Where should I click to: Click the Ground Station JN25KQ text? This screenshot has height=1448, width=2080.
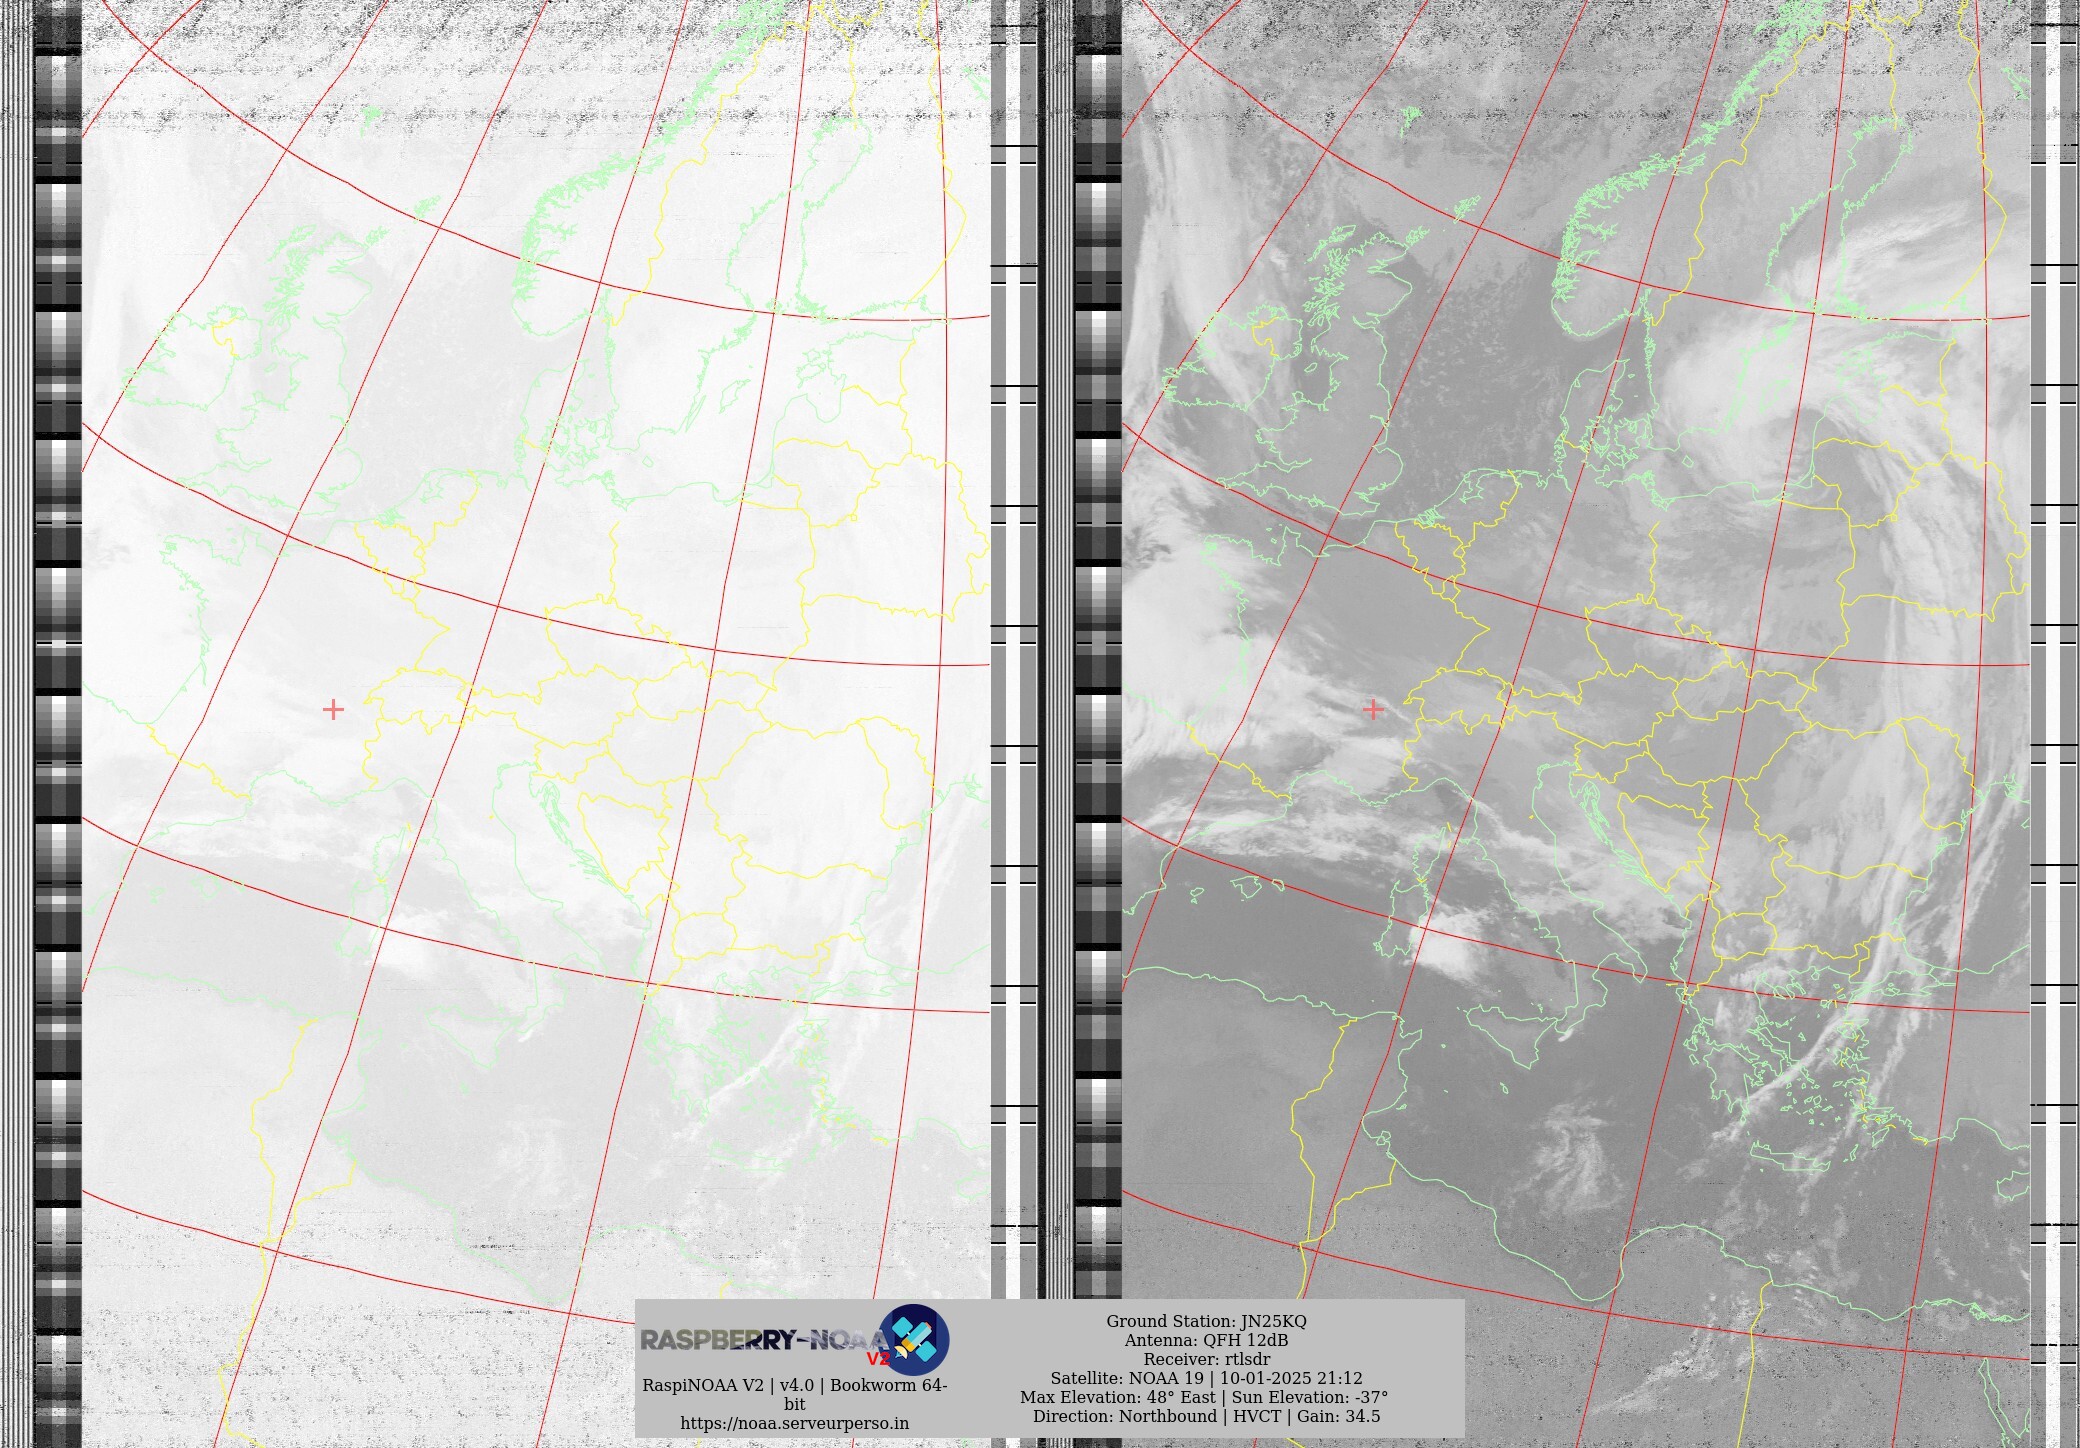pyautogui.click(x=1205, y=1321)
